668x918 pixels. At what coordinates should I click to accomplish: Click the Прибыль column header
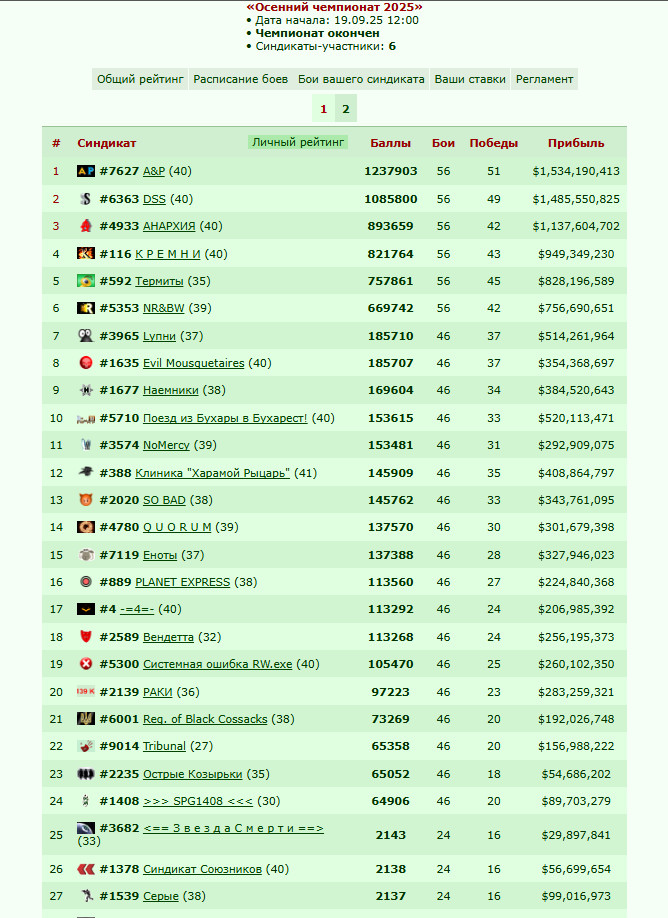pyautogui.click(x=576, y=143)
